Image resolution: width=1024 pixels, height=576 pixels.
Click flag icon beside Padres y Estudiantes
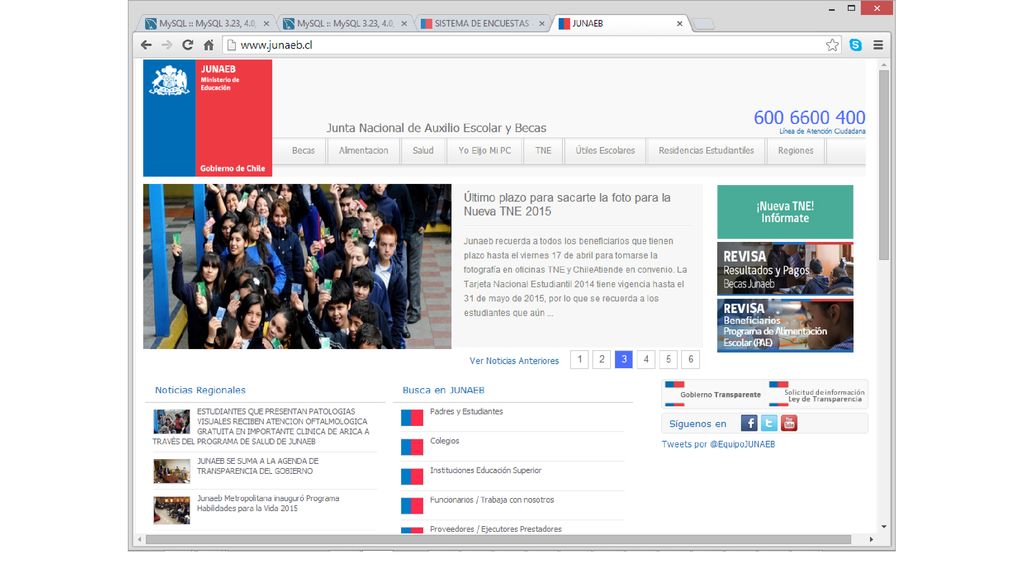412,418
